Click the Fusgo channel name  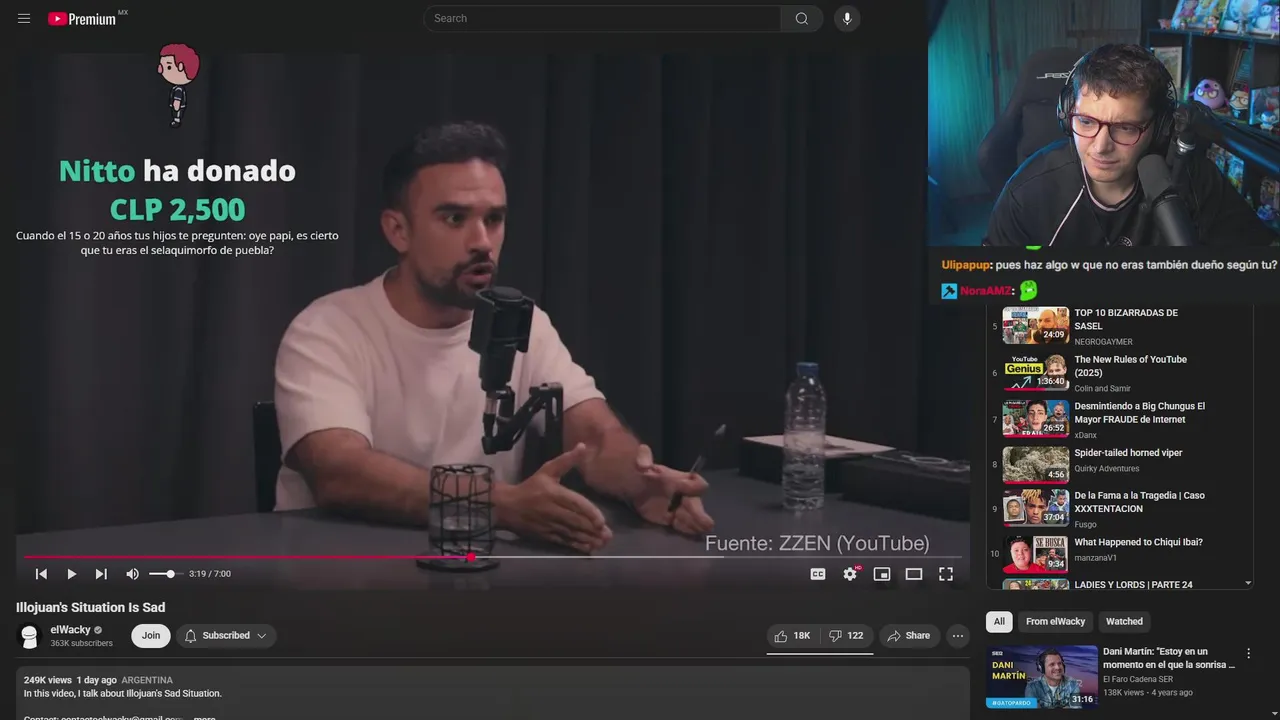coord(1086,525)
